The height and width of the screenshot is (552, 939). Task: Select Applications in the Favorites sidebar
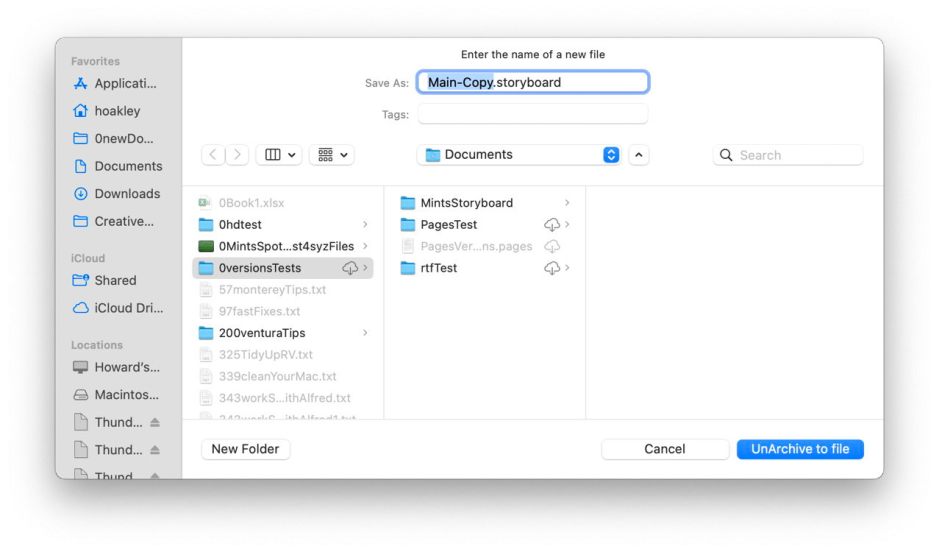coord(125,84)
